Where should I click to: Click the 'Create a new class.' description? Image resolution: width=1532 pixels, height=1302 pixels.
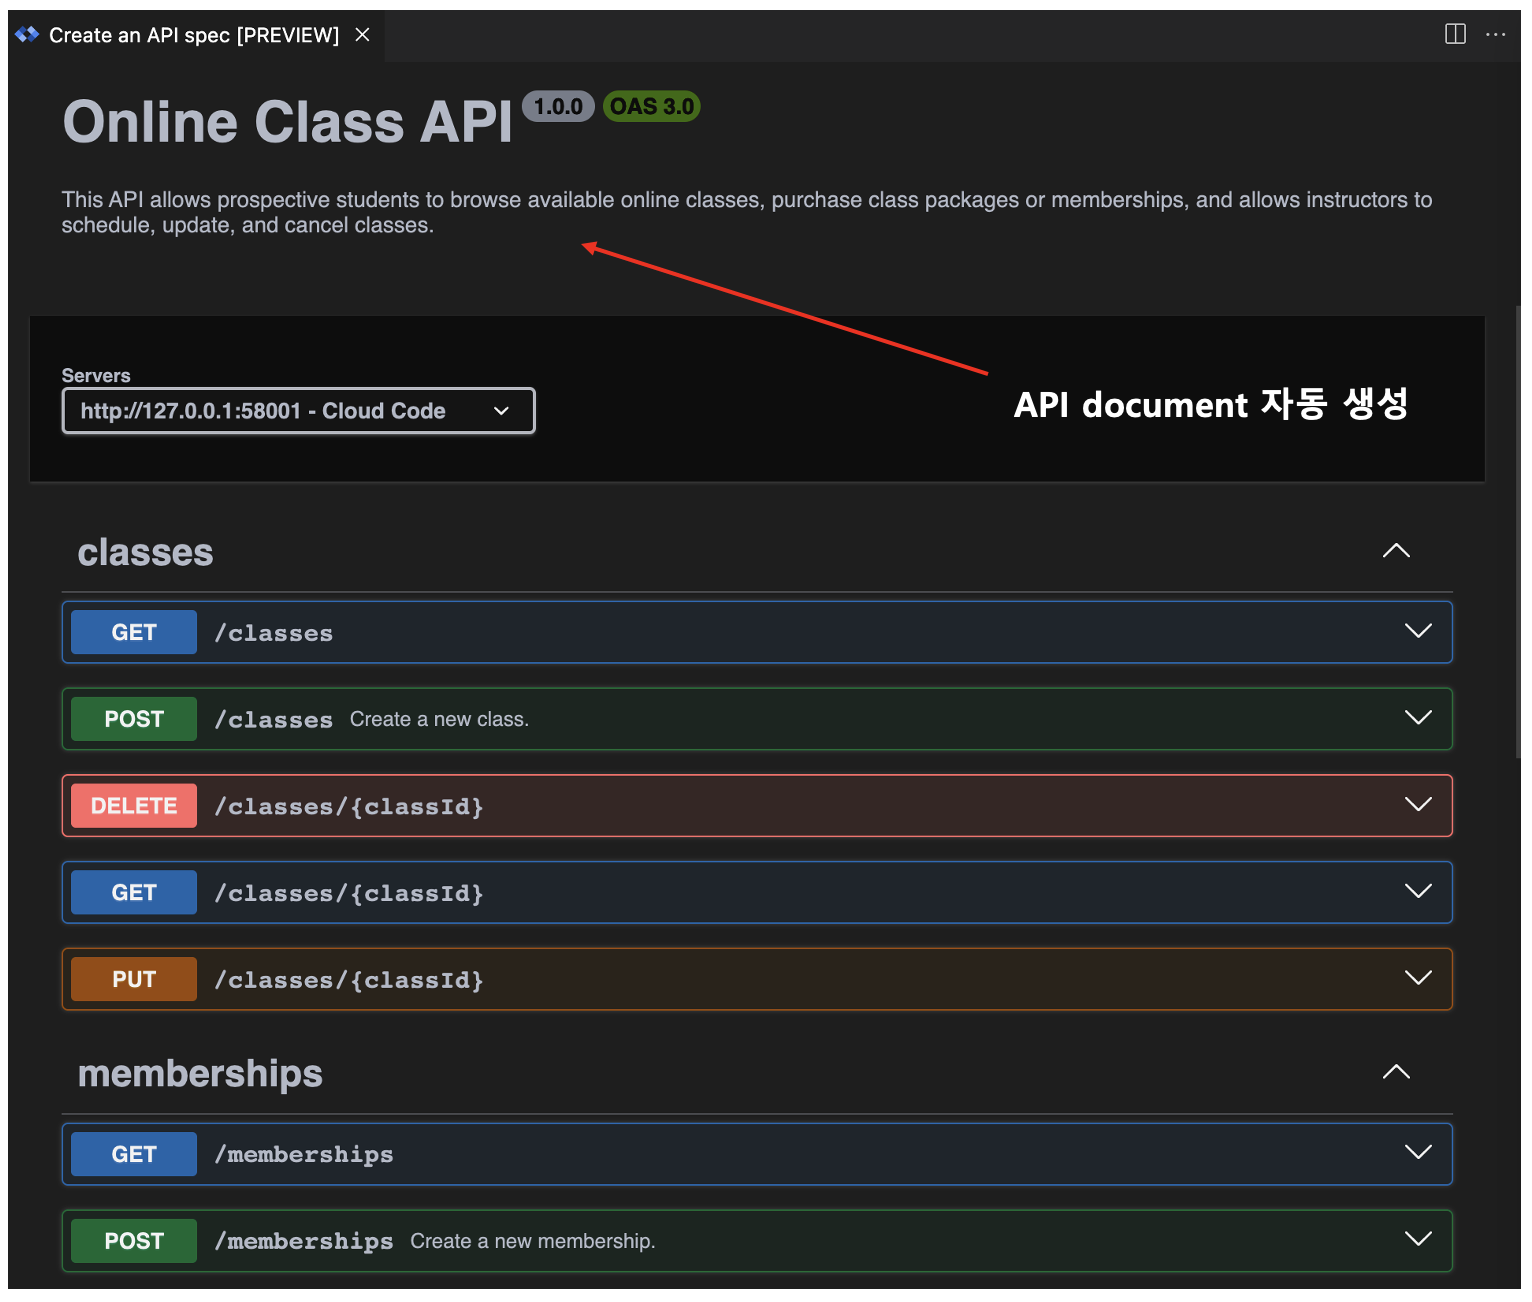pyautogui.click(x=439, y=719)
